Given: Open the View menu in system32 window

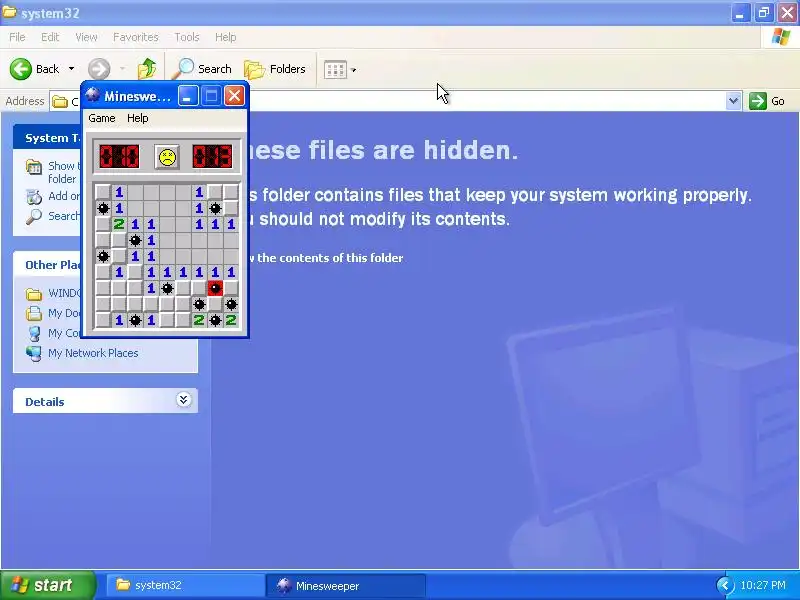Looking at the screenshot, I should [x=86, y=37].
